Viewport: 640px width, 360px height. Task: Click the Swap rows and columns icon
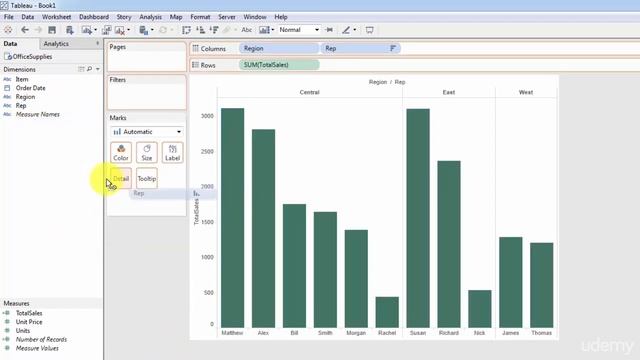pyautogui.click(x=186, y=30)
